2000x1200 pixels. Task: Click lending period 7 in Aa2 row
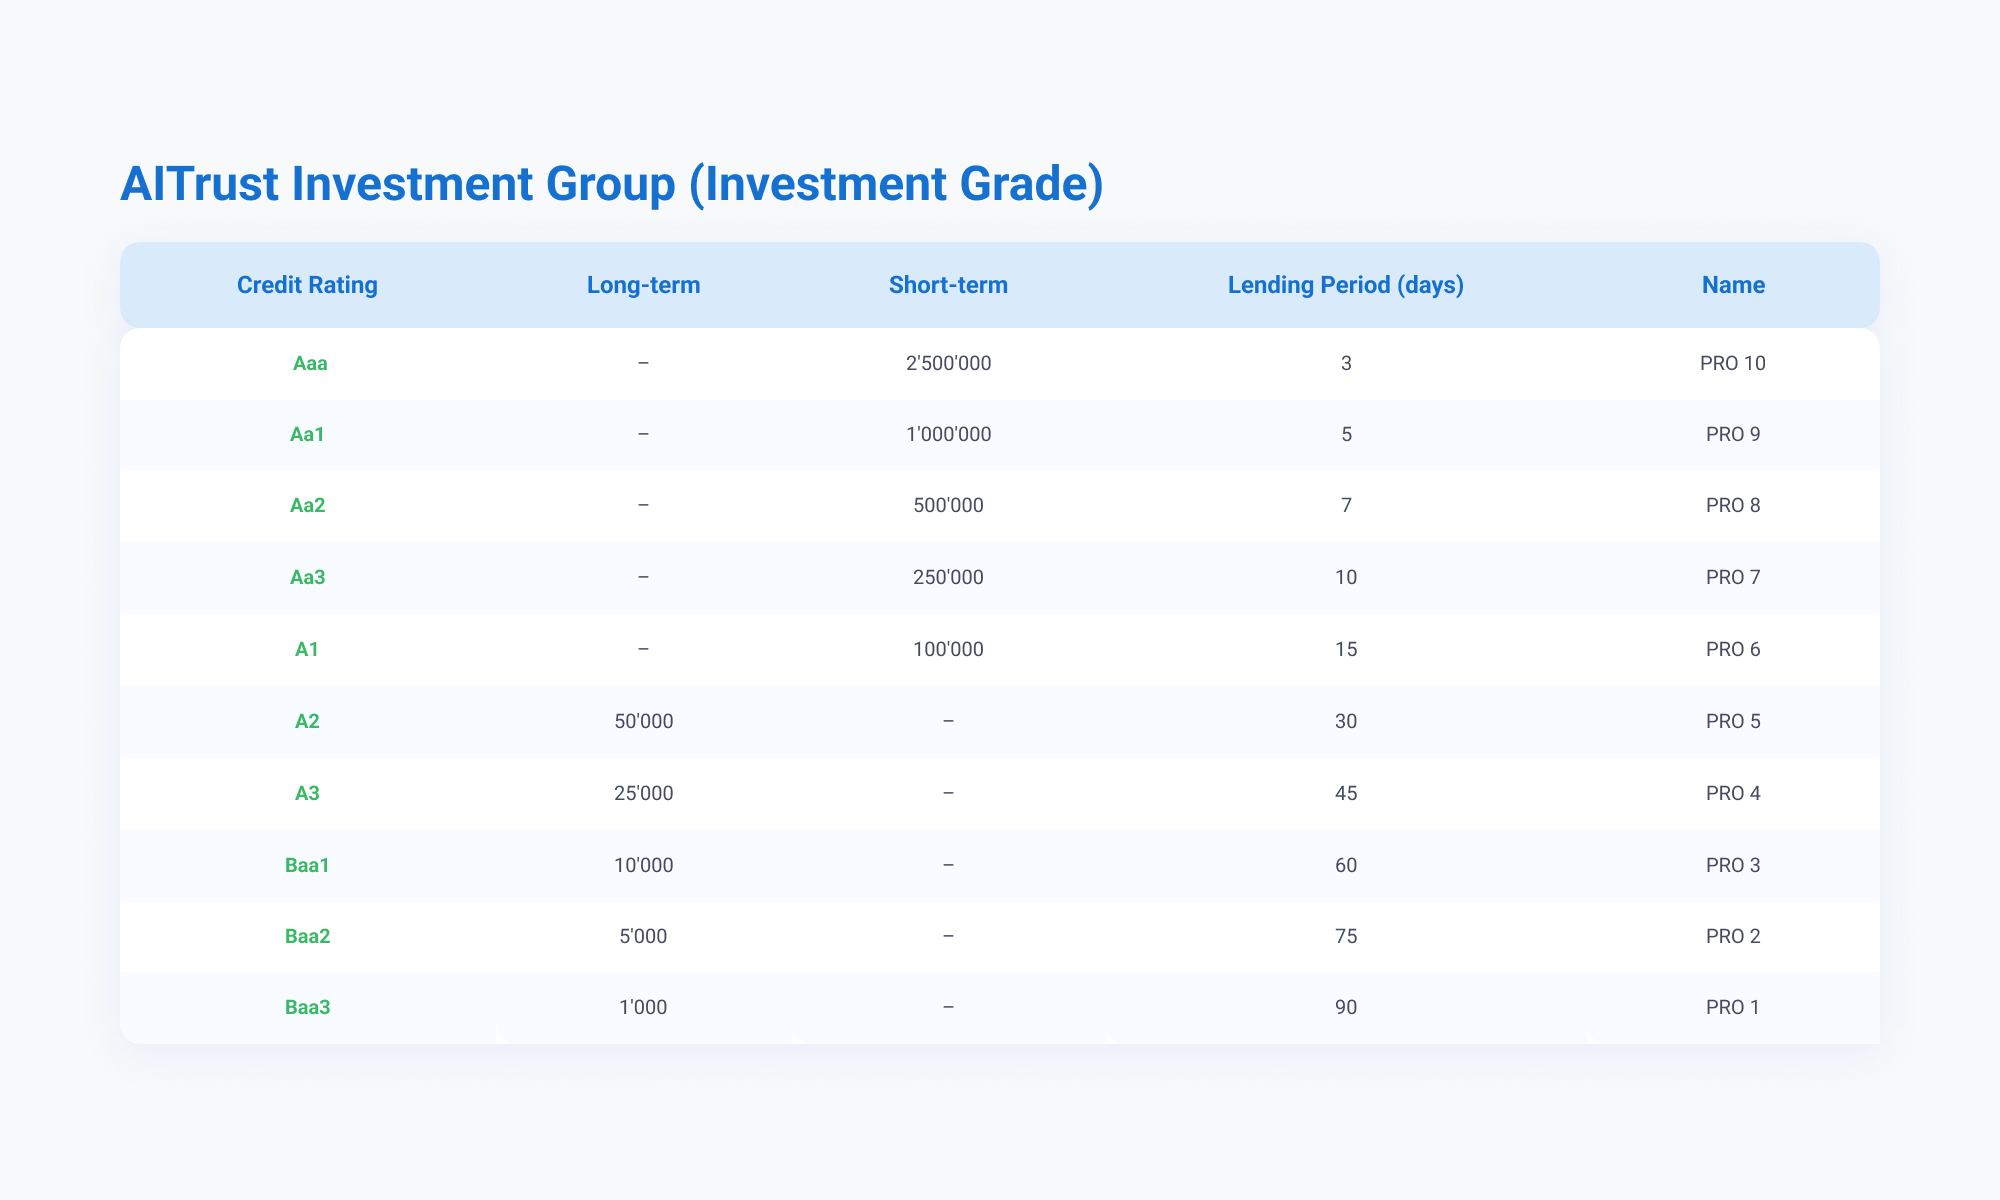click(1346, 506)
